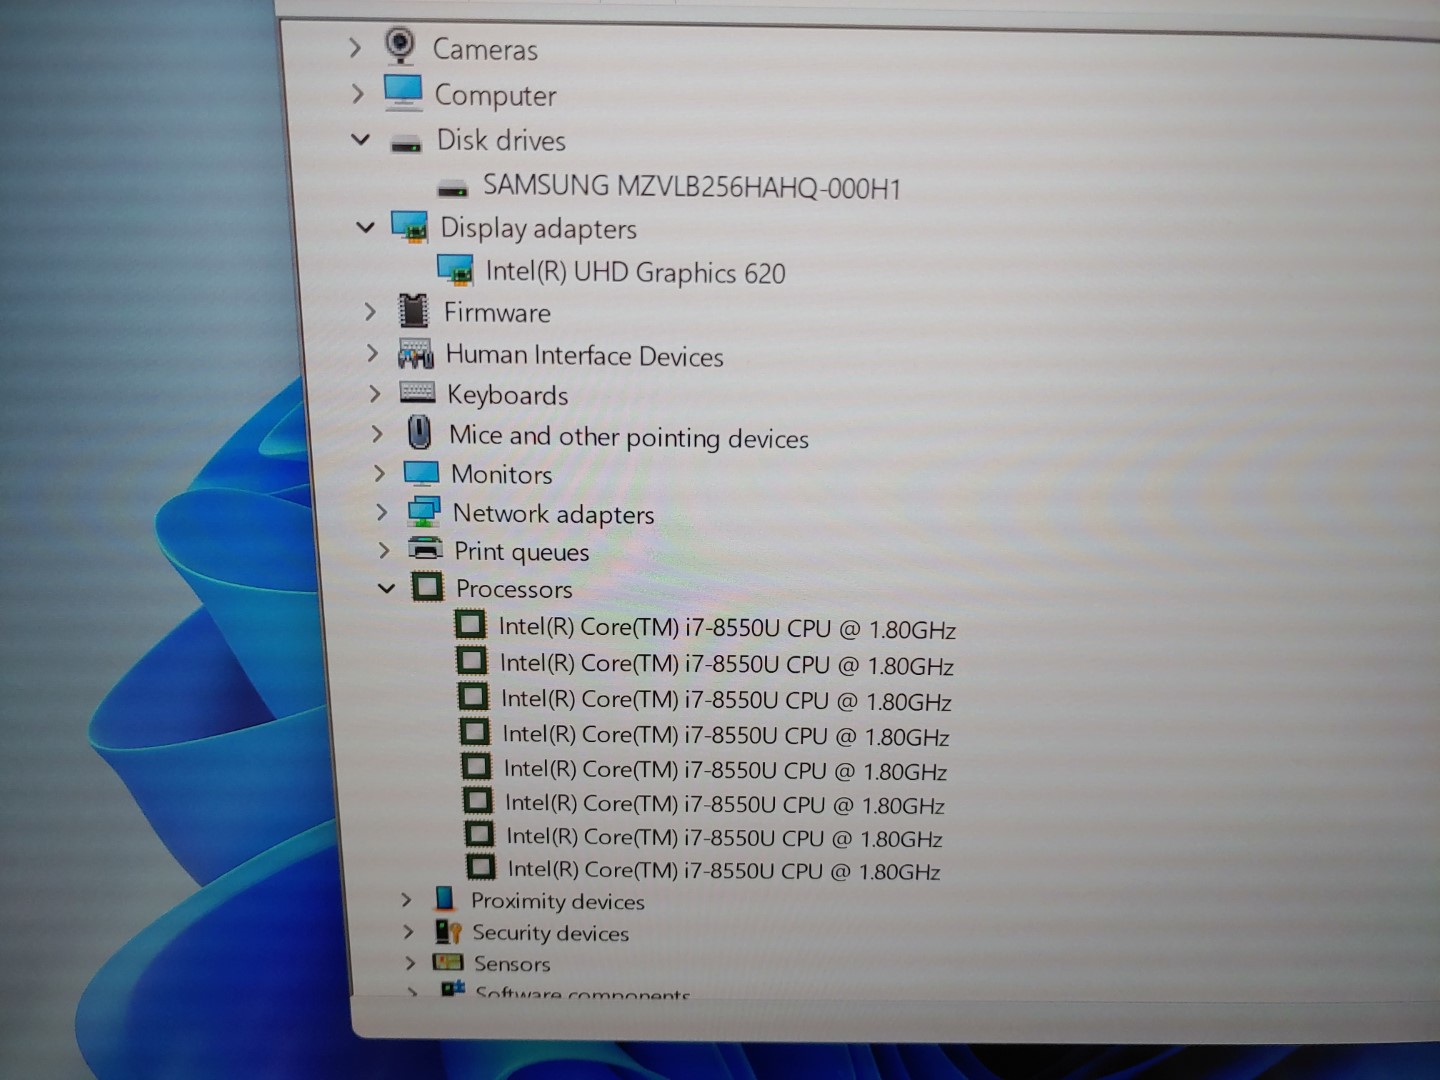Click the Cameras webcam icon
This screenshot has width=1440, height=1080.
click(400, 45)
